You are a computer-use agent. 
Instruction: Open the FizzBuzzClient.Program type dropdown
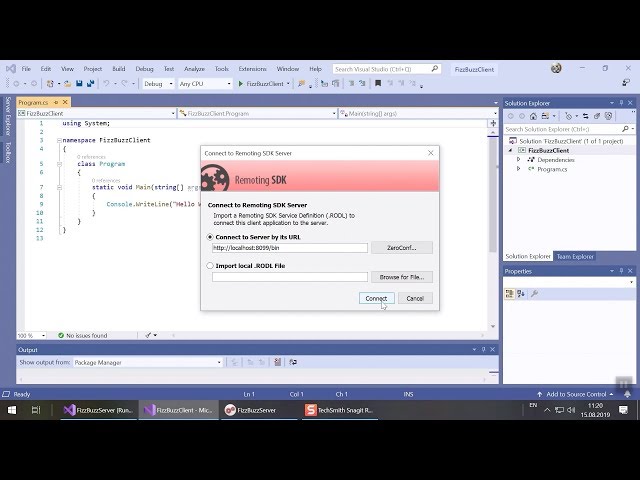tap(258, 113)
